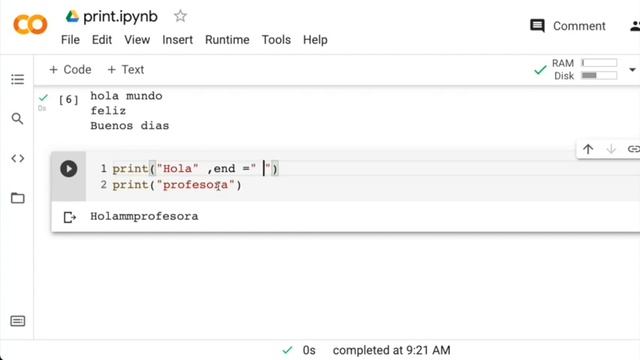This screenshot has height=360, width=640.
Task: Click output line hola mundo
Action: coord(126,96)
